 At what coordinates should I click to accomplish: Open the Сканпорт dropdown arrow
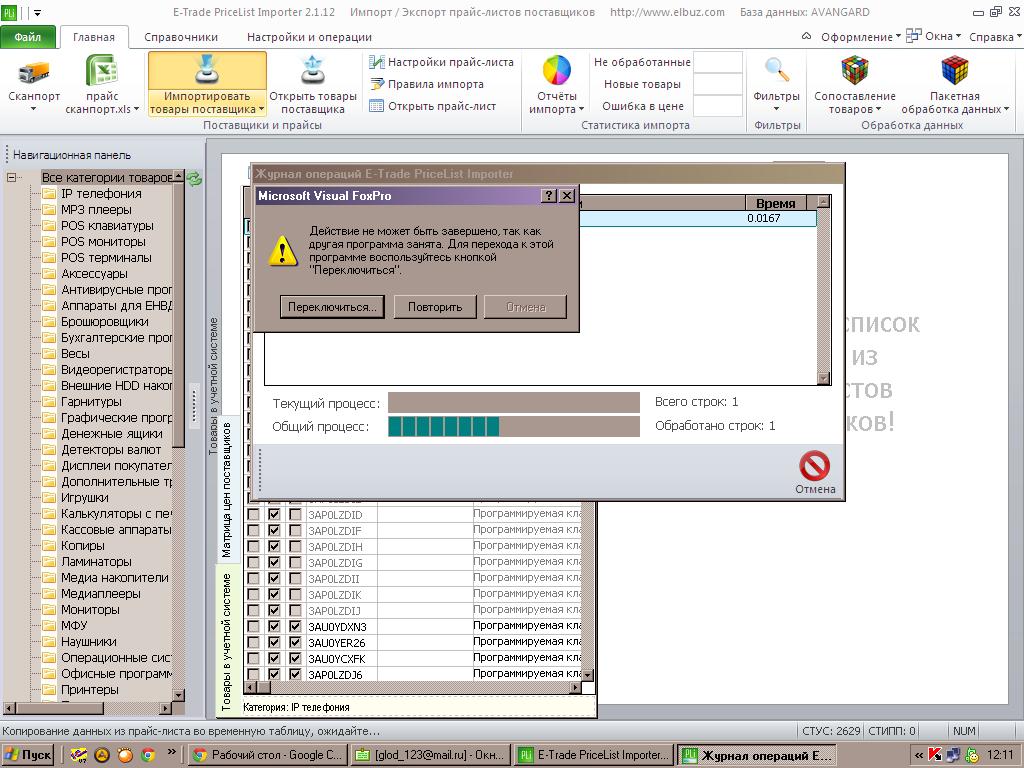[x=34, y=110]
